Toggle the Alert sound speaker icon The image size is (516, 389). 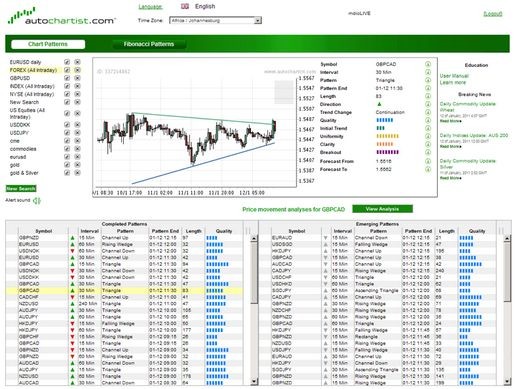(37, 200)
